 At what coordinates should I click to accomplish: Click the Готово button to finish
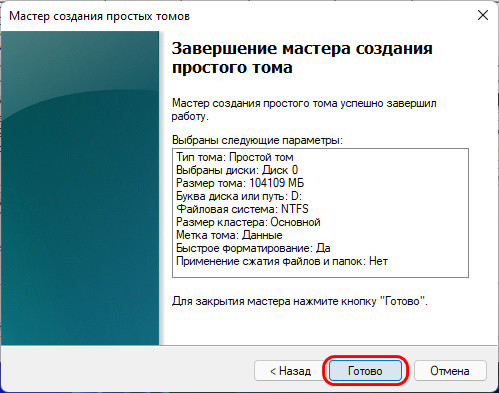tap(365, 370)
